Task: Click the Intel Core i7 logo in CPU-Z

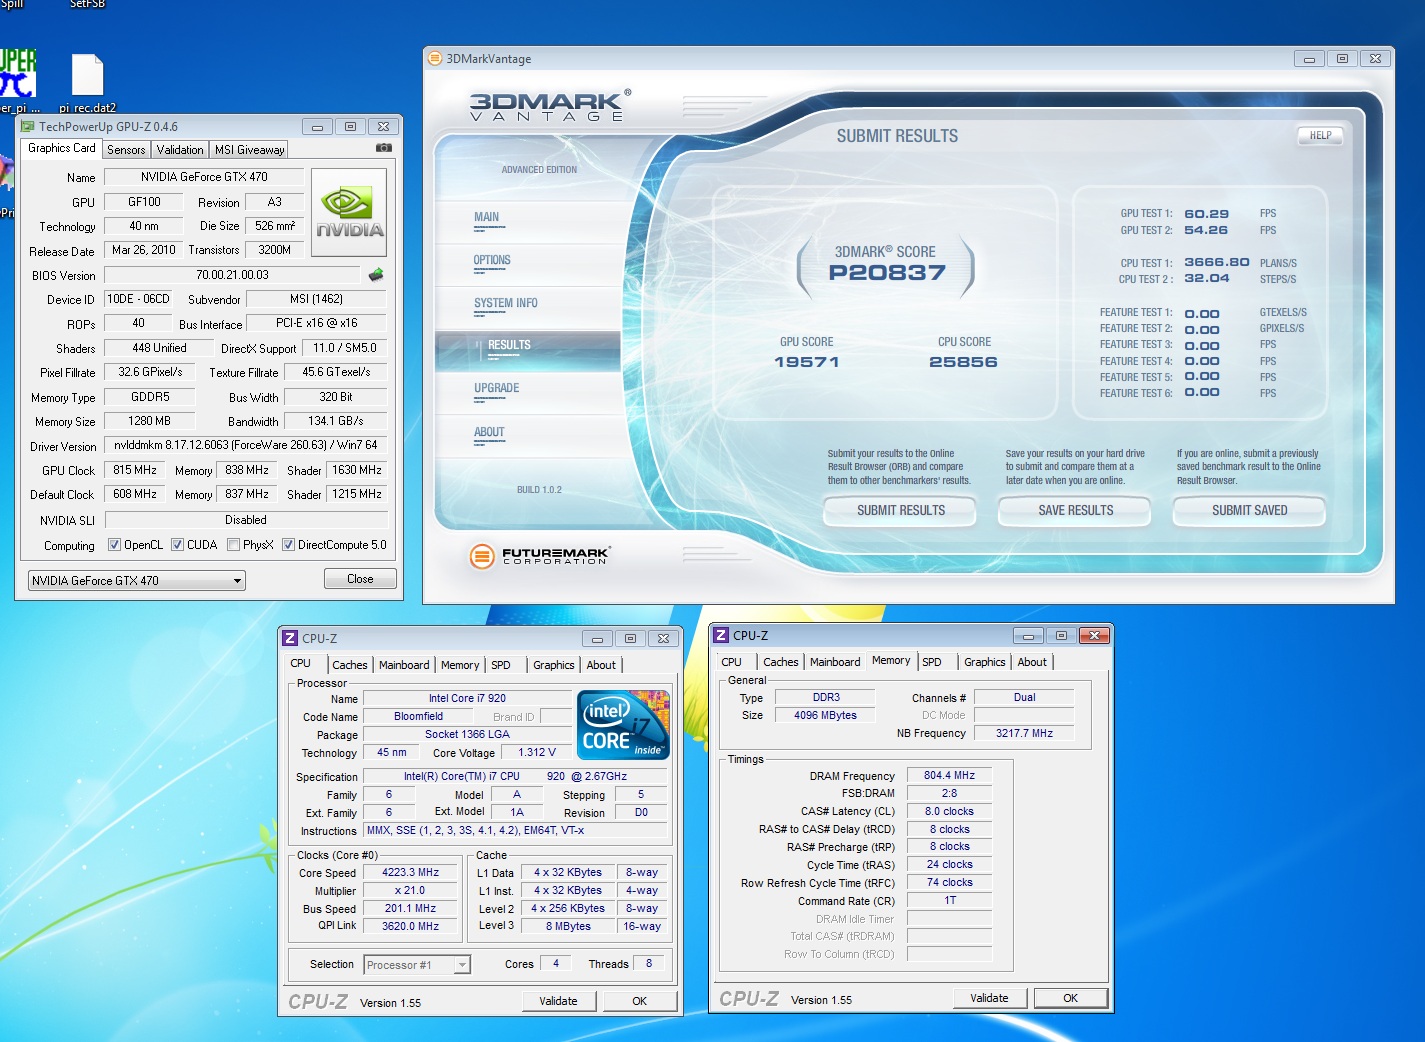Action: [x=624, y=725]
